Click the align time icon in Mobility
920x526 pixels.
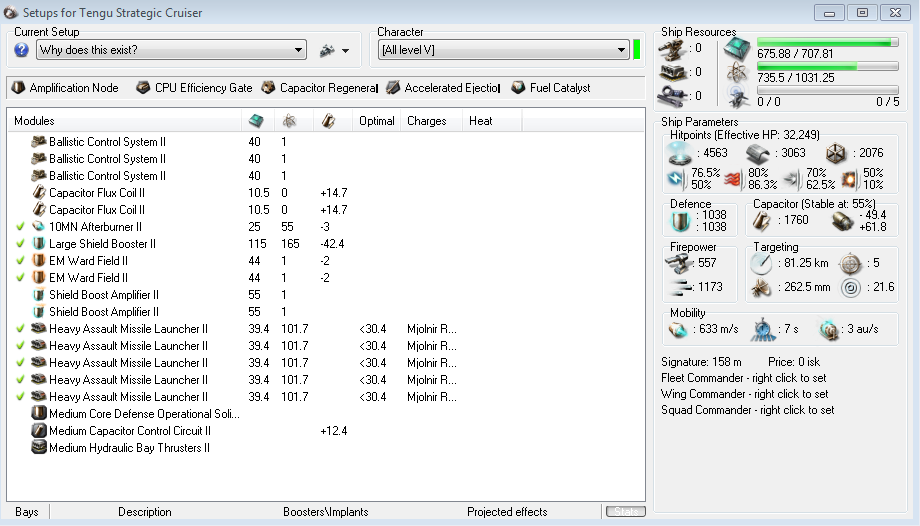(x=763, y=330)
